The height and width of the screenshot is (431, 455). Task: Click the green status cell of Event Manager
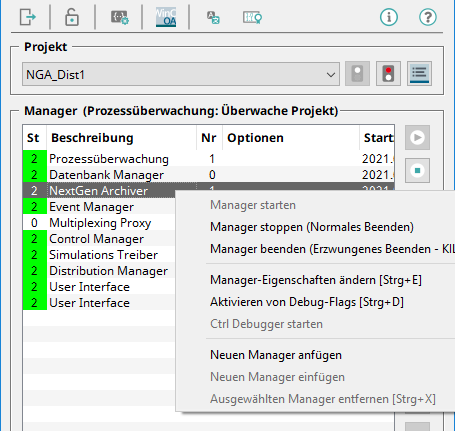point(35,207)
